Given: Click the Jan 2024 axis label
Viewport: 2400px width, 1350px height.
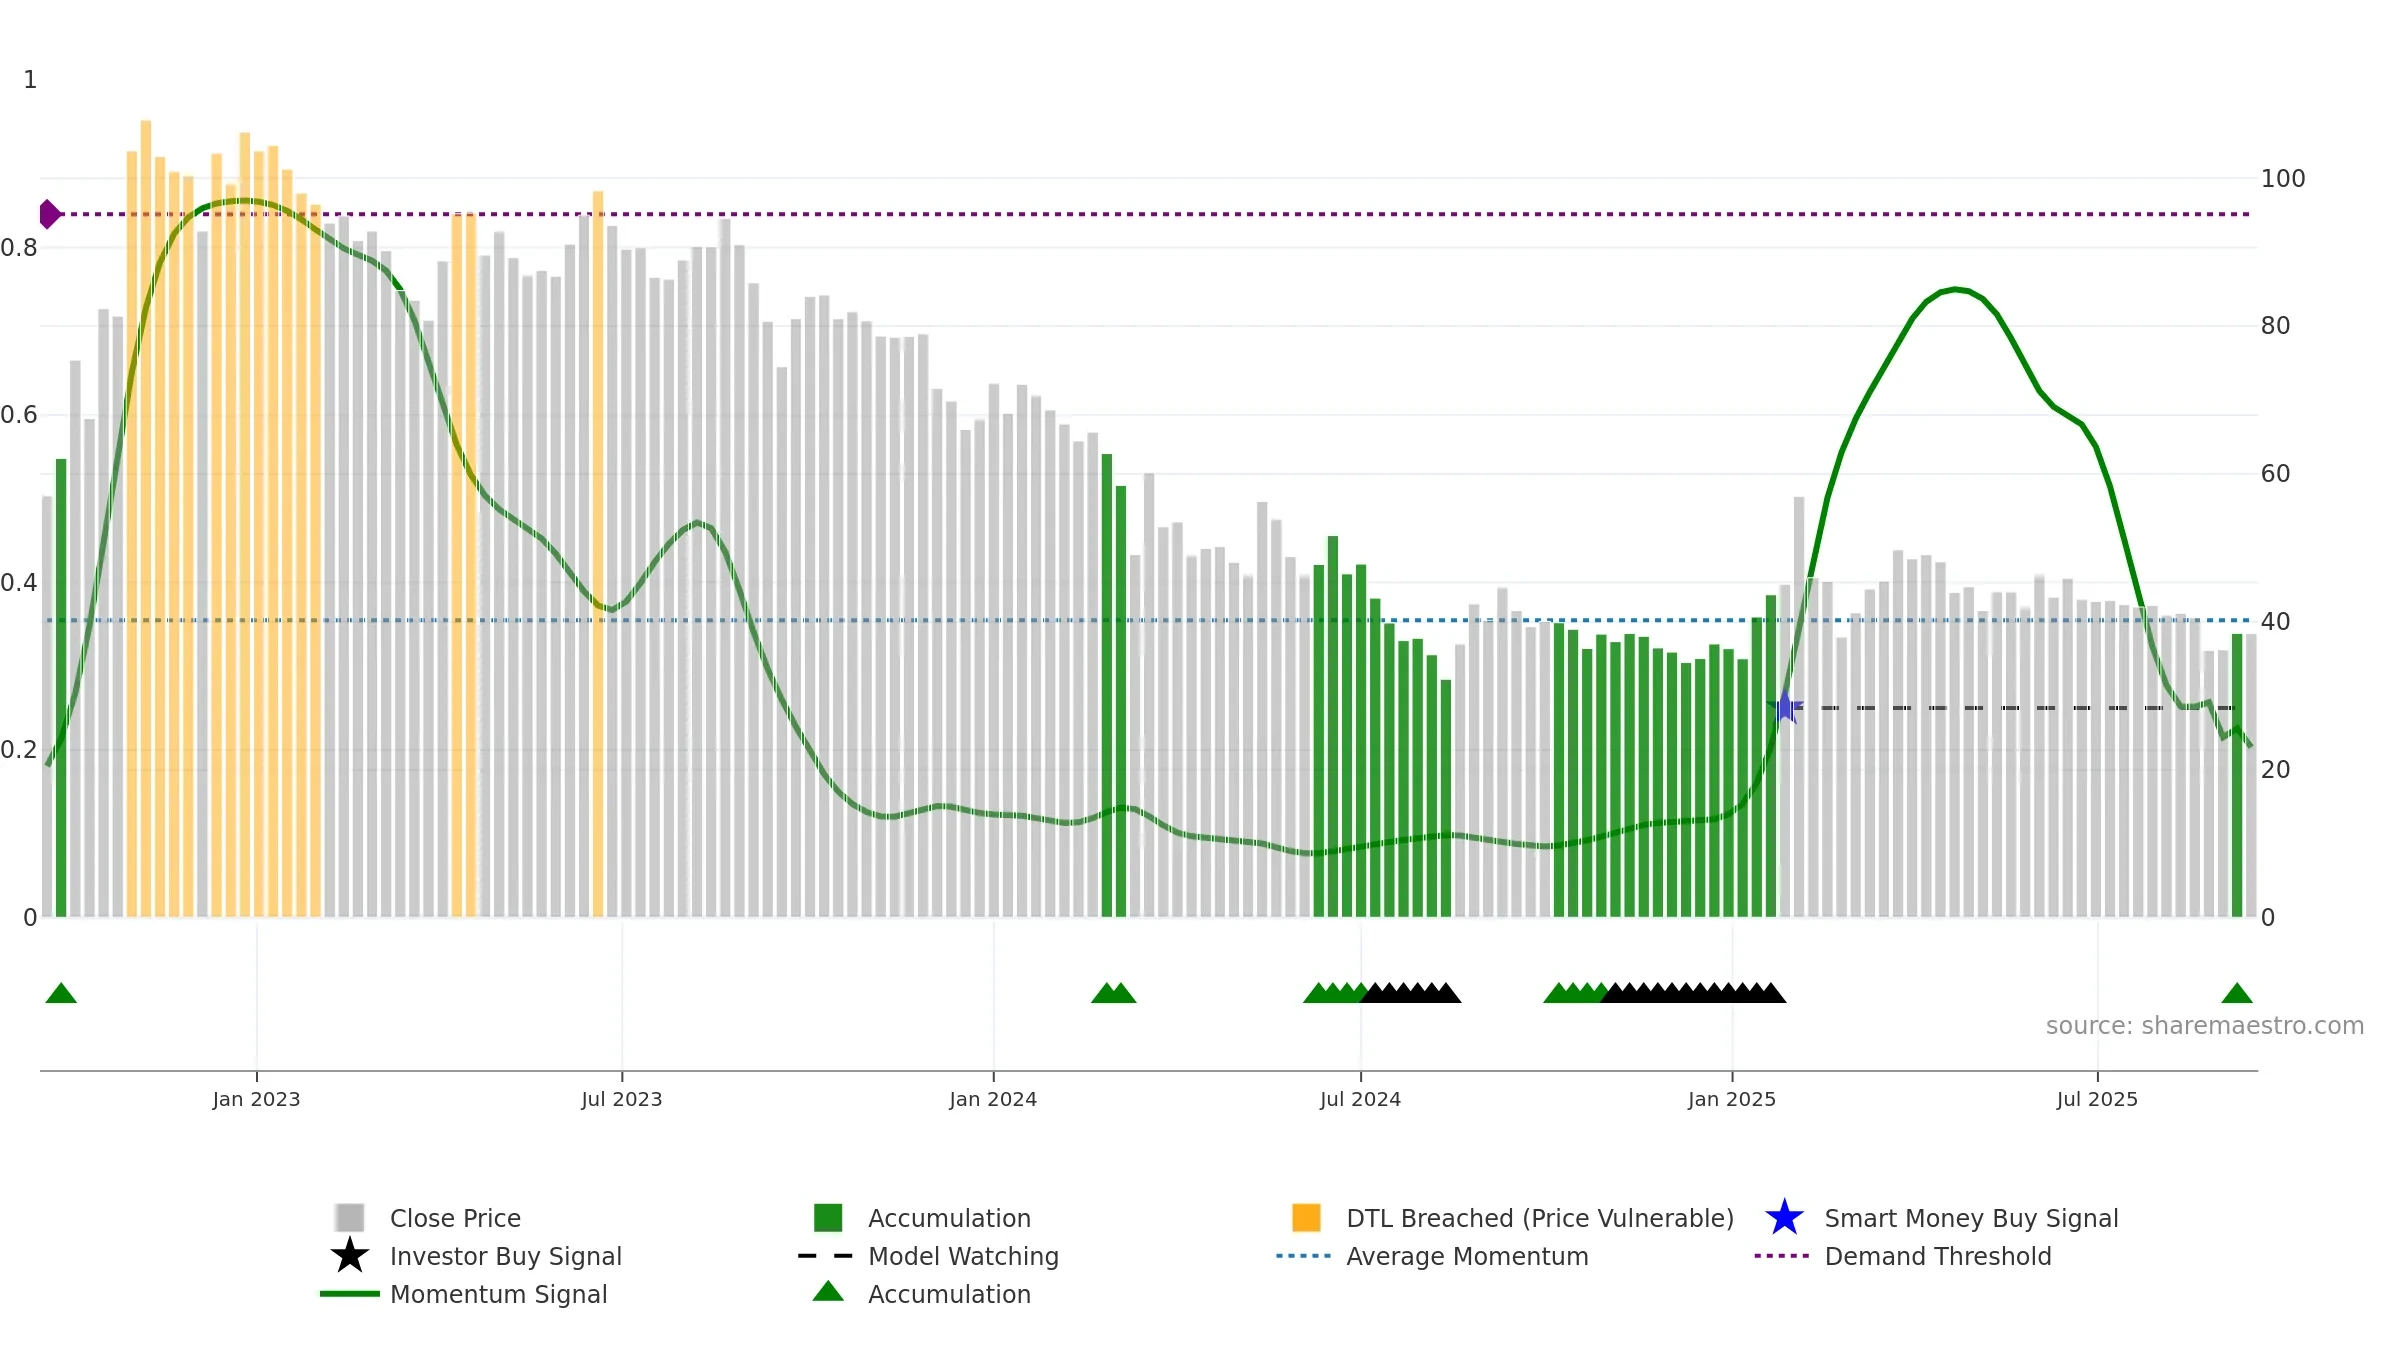Looking at the screenshot, I should point(993,1099).
